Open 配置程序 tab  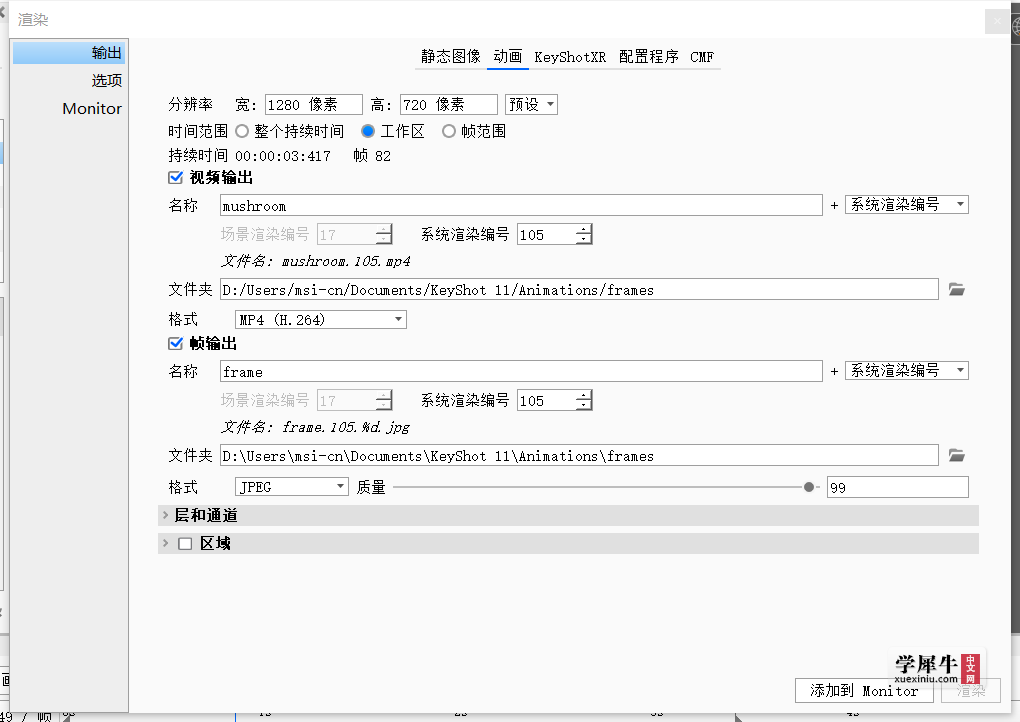pos(649,57)
